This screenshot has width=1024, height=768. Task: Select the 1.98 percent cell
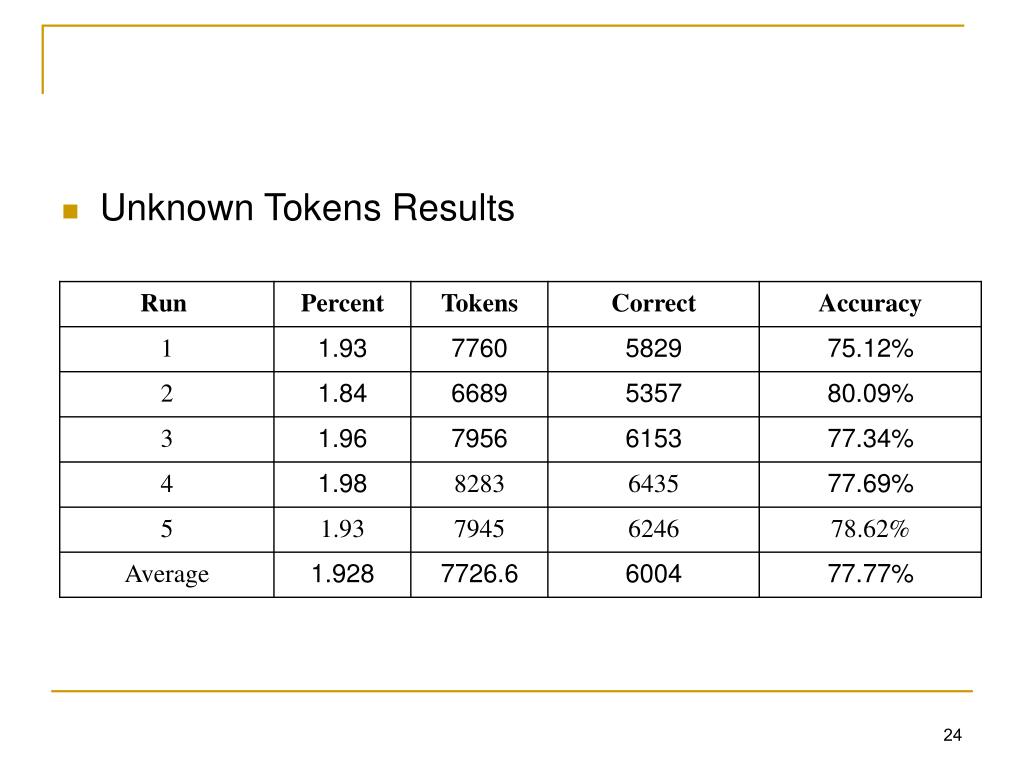[342, 485]
